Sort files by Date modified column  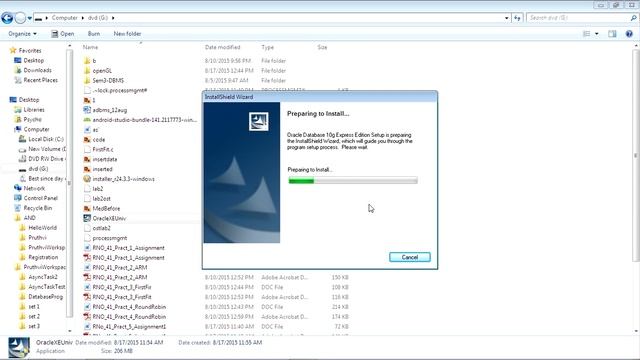[x=222, y=47]
